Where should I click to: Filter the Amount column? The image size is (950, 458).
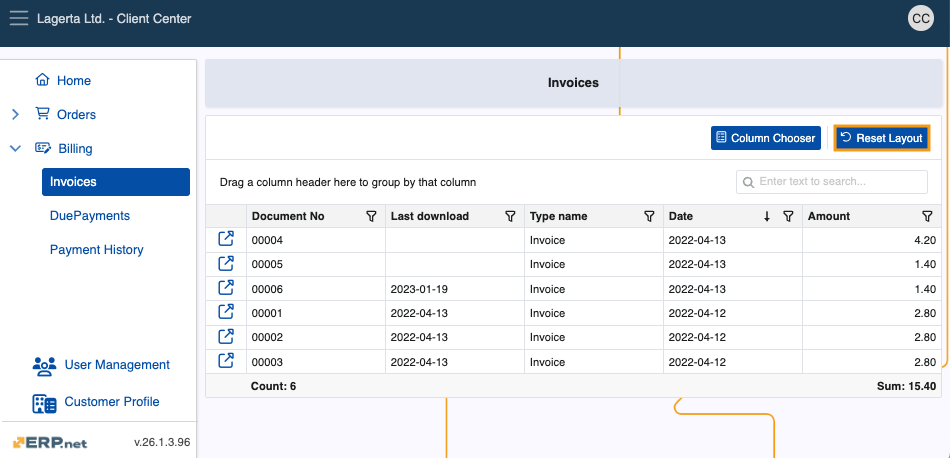tap(926, 216)
